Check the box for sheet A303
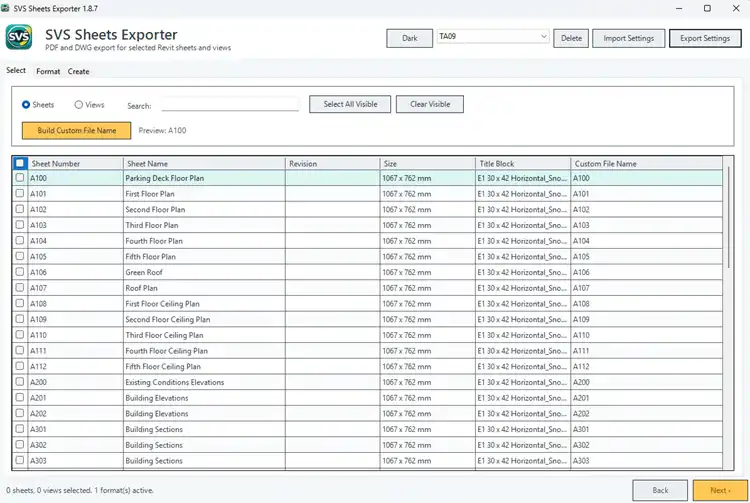Viewport: 750px width, 503px height. 20,460
